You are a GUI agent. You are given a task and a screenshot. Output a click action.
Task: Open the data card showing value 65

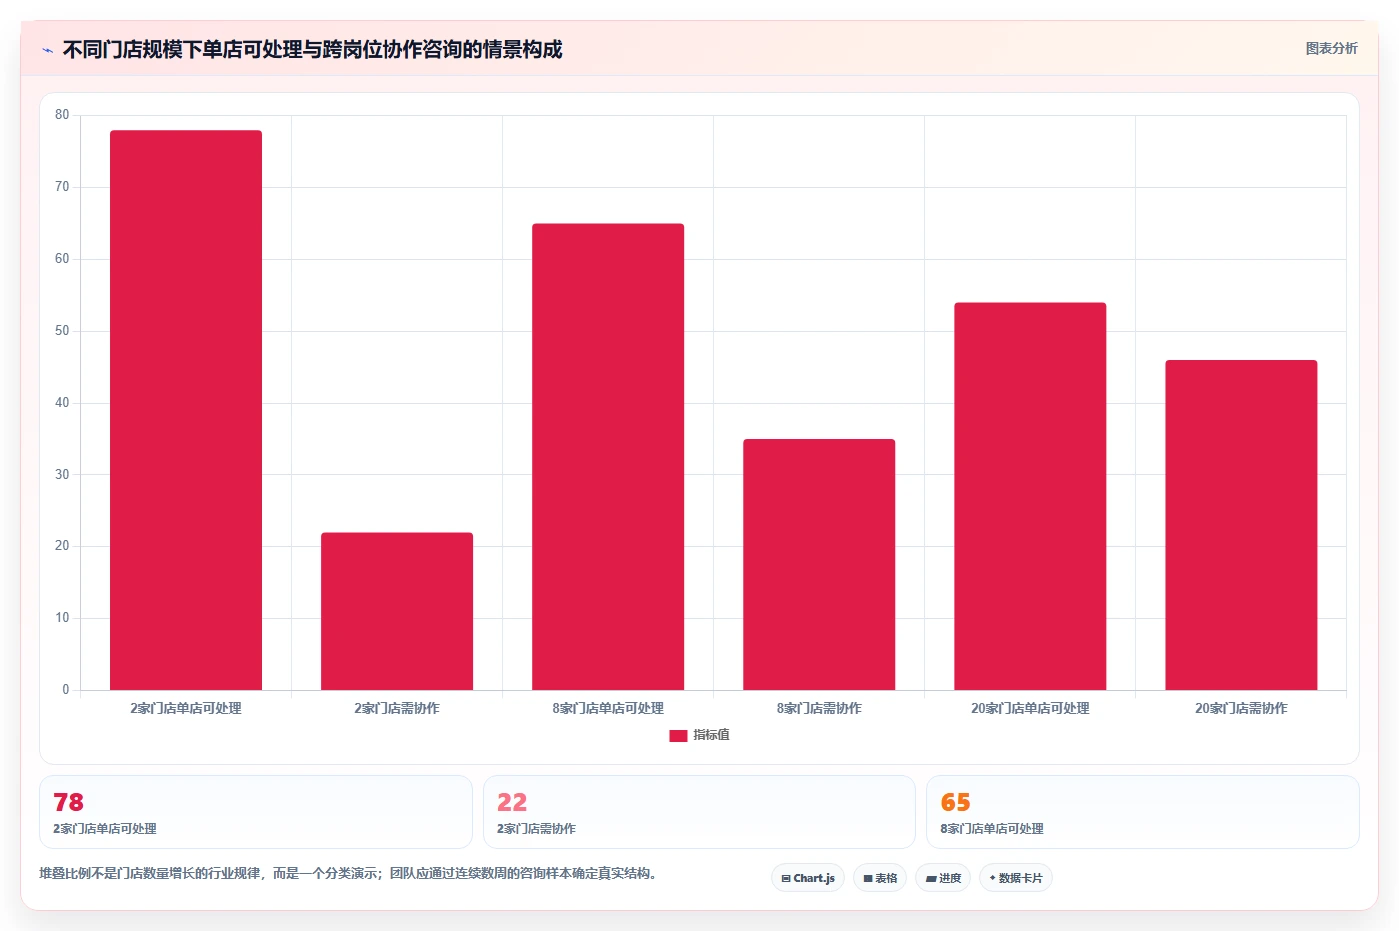pyautogui.click(x=1143, y=812)
